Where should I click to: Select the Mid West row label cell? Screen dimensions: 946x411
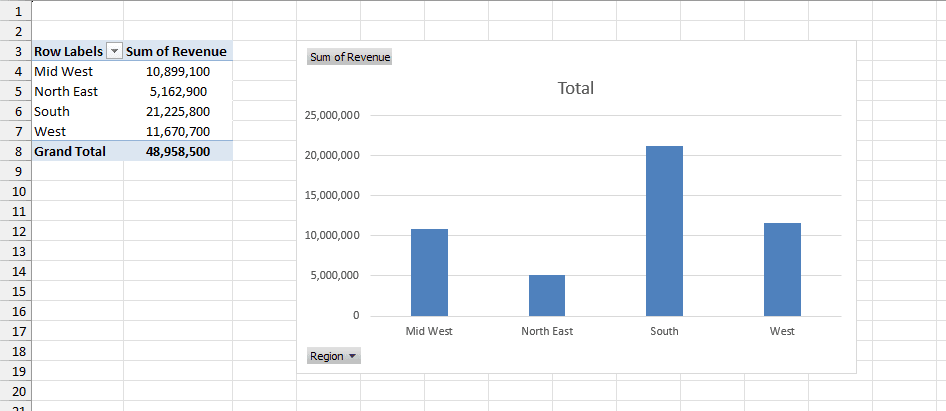tap(77, 71)
